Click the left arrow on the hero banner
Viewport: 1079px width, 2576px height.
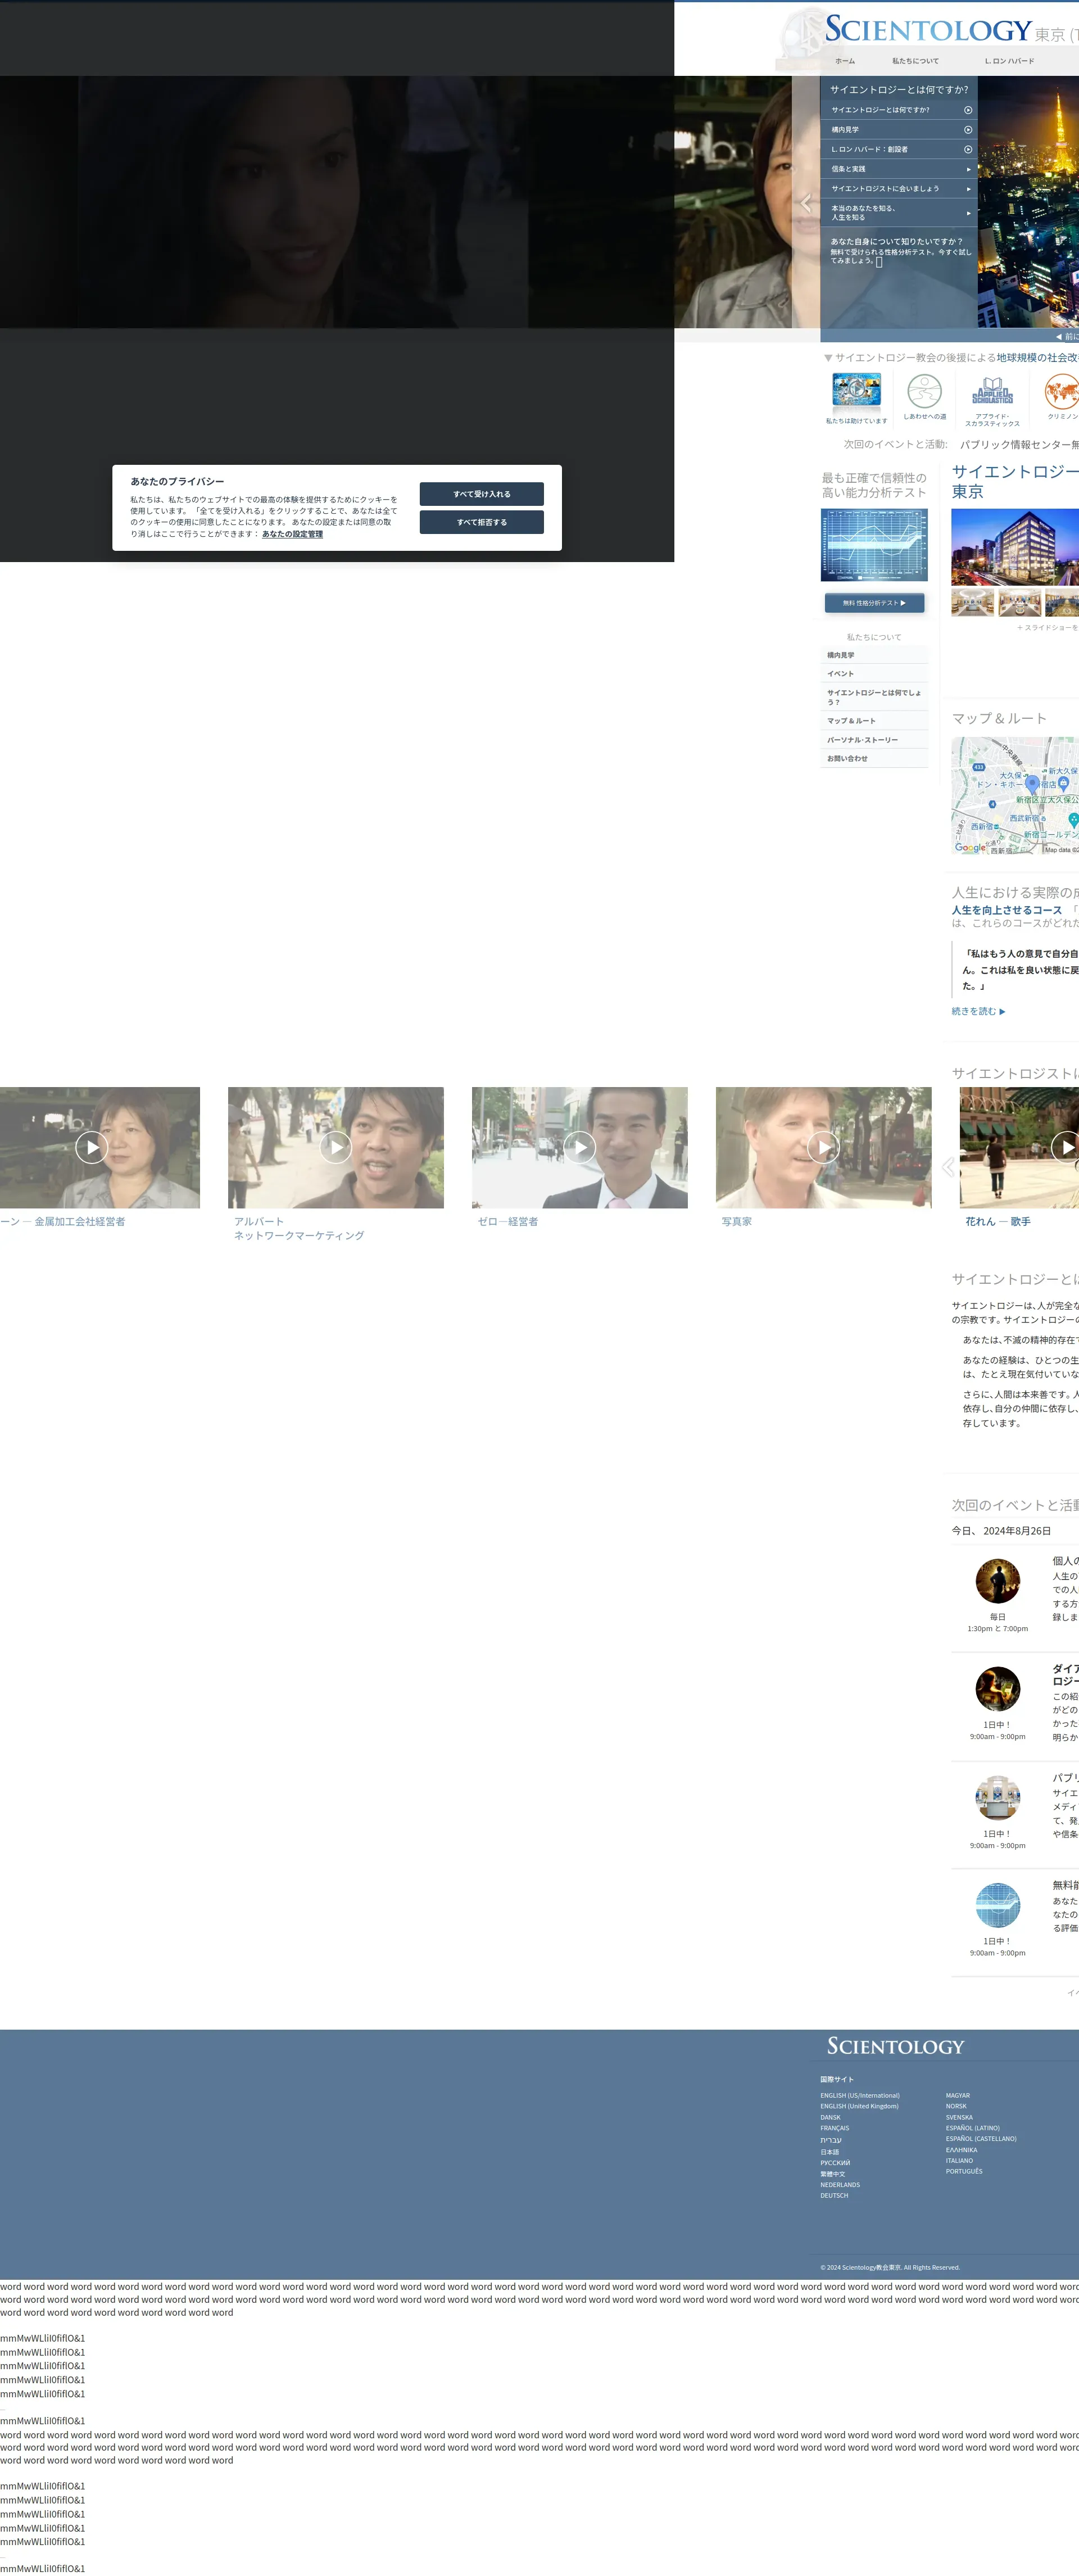pyautogui.click(x=807, y=203)
